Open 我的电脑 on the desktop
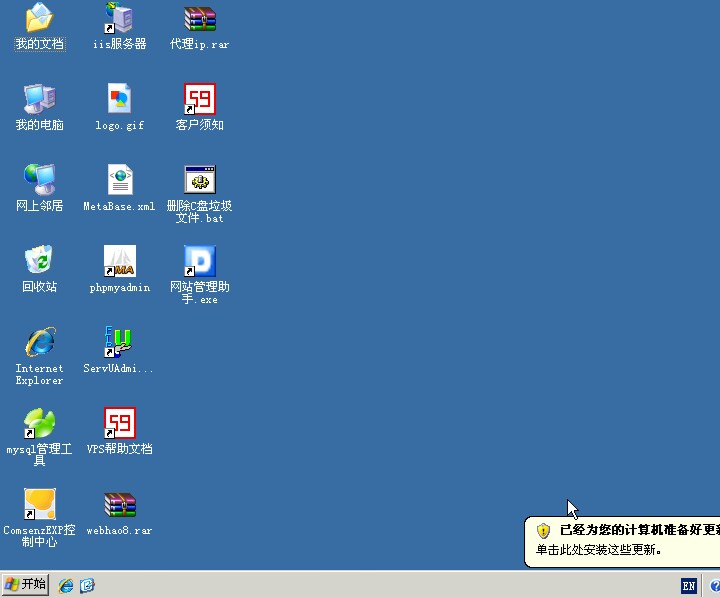The width and height of the screenshot is (720, 597). tap(39, 99)
